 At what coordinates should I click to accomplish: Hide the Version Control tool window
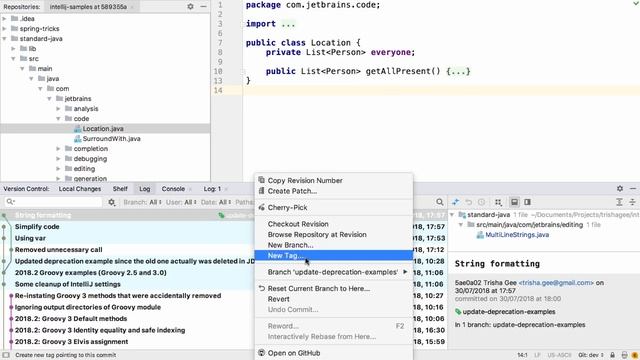tap(633, 189)
